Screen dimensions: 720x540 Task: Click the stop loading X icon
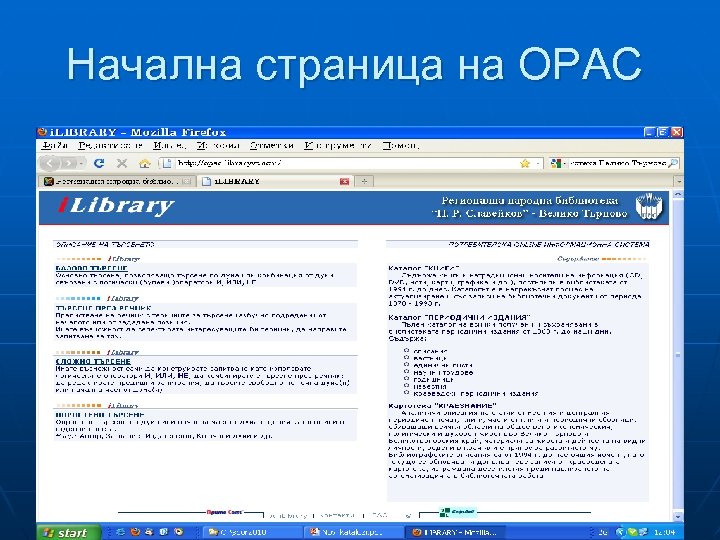coord(122,163)
